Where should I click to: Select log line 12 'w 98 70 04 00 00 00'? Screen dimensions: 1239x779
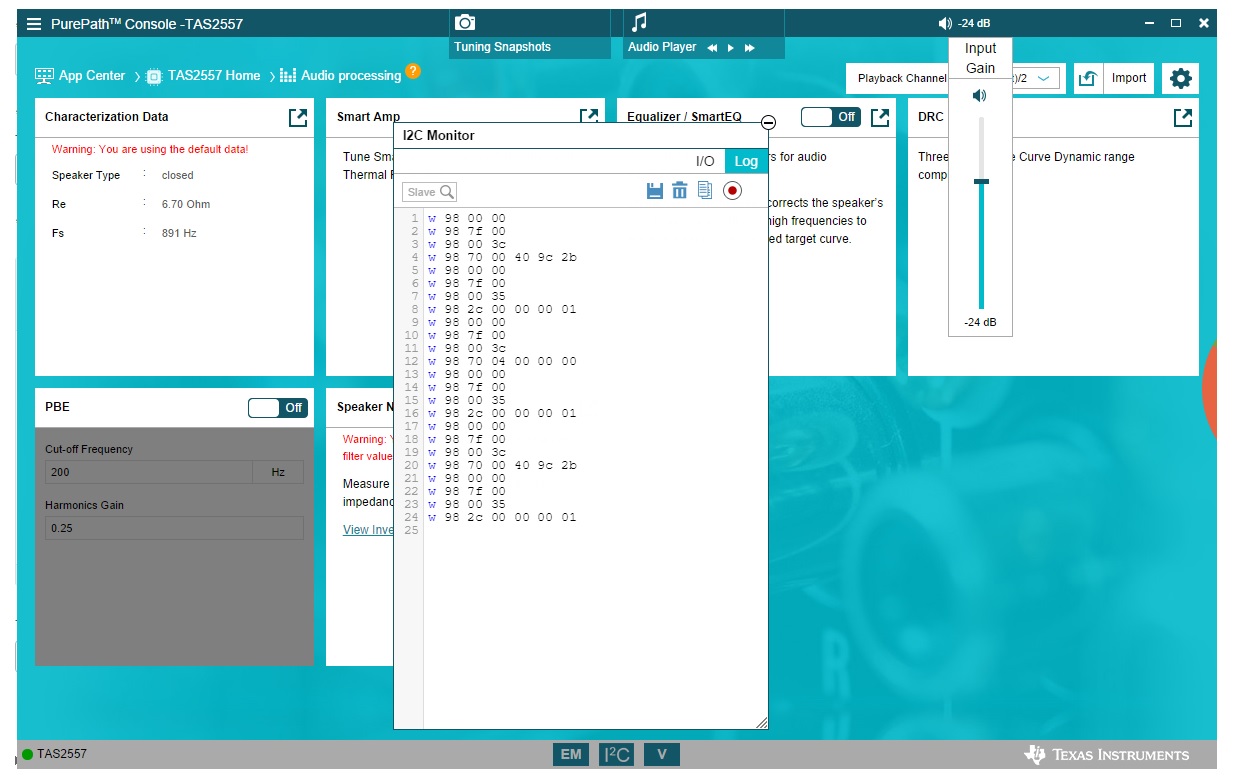502,361
